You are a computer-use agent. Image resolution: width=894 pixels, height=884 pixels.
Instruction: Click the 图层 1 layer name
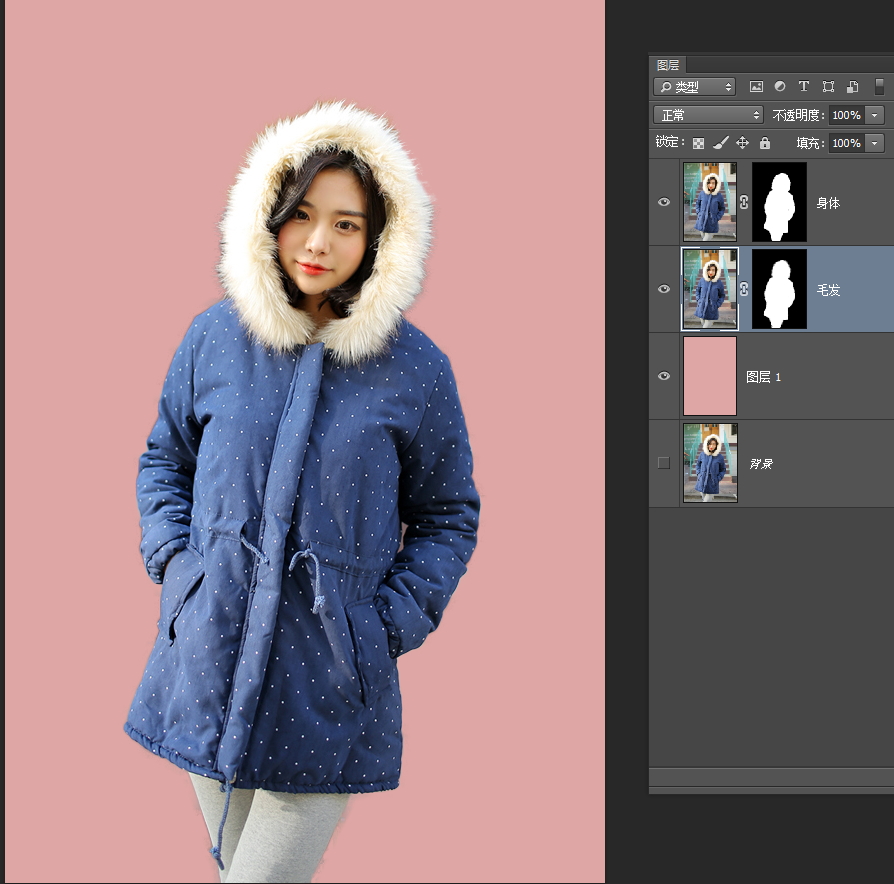763,377
